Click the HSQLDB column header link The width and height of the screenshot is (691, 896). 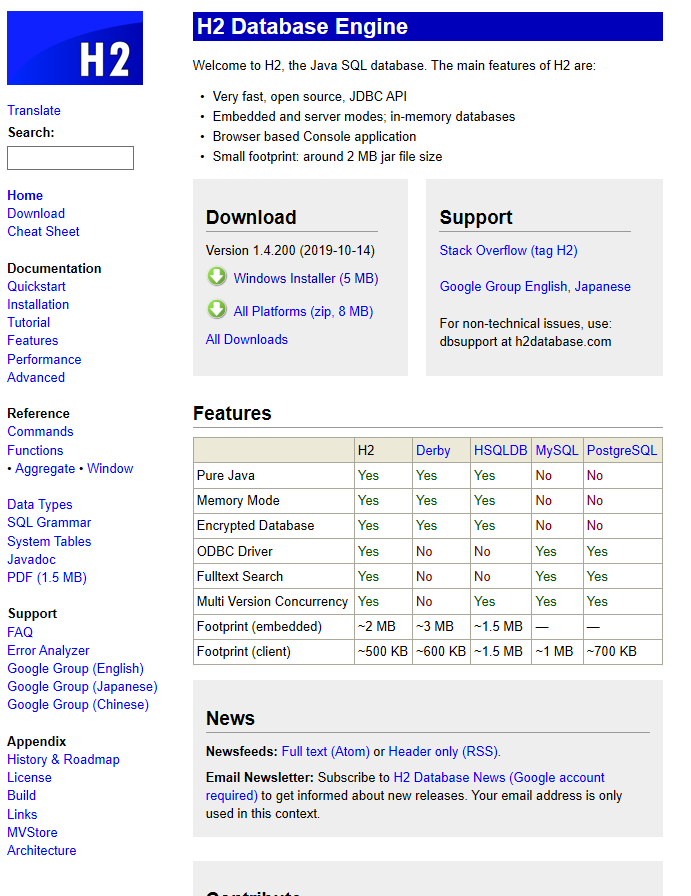pos(501,450)
